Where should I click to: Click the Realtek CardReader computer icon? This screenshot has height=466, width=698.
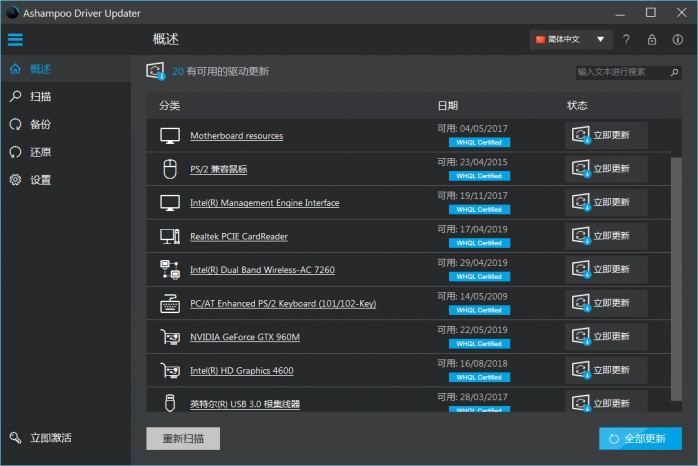170,236
